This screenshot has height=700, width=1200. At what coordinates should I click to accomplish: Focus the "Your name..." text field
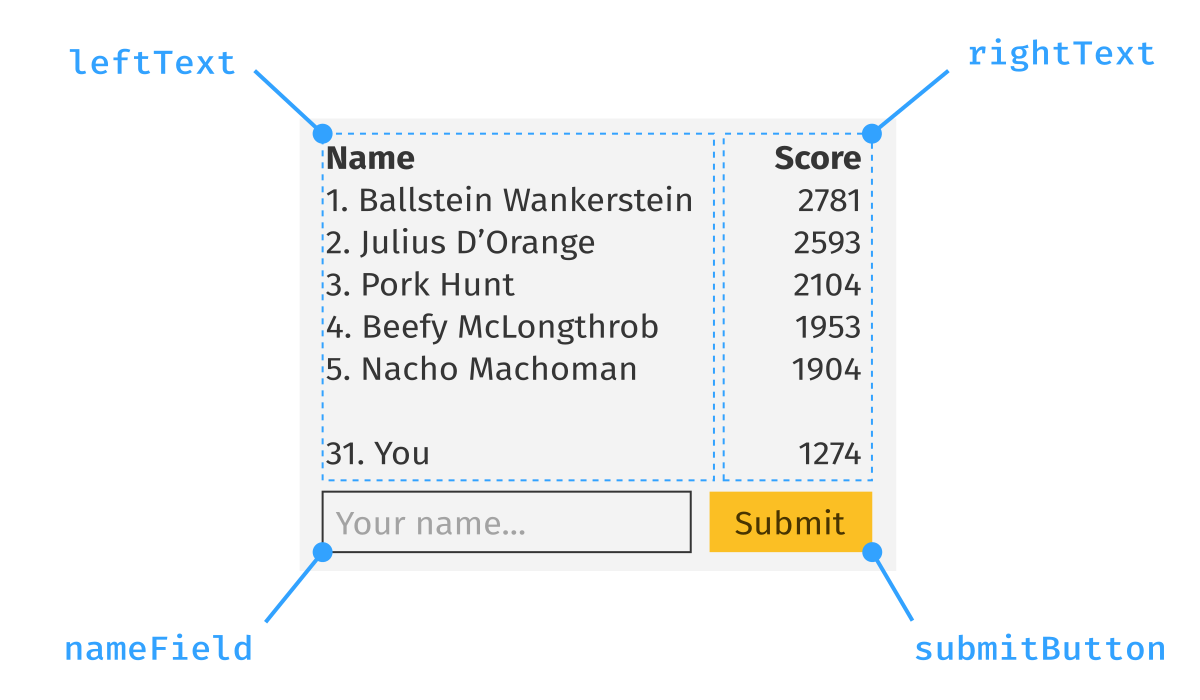[506, 522]
